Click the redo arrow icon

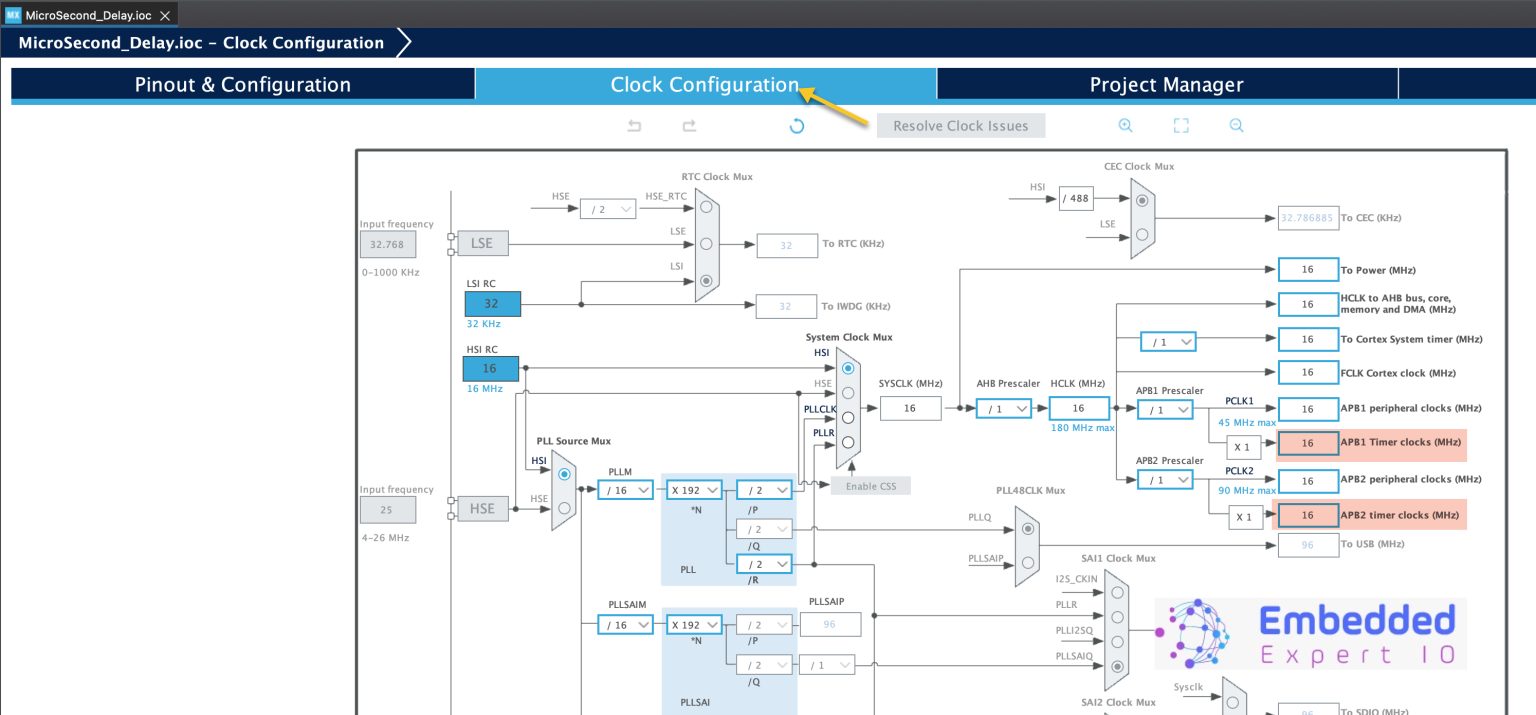coord(689,126)
